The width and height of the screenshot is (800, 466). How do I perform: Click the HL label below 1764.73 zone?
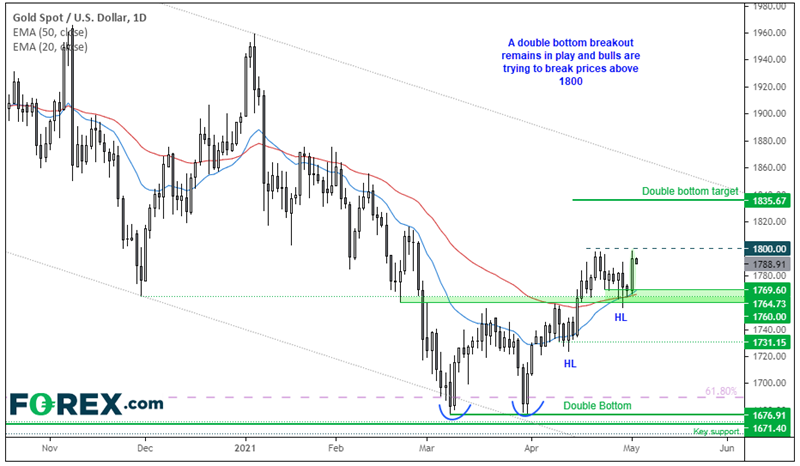click(620, 317)
